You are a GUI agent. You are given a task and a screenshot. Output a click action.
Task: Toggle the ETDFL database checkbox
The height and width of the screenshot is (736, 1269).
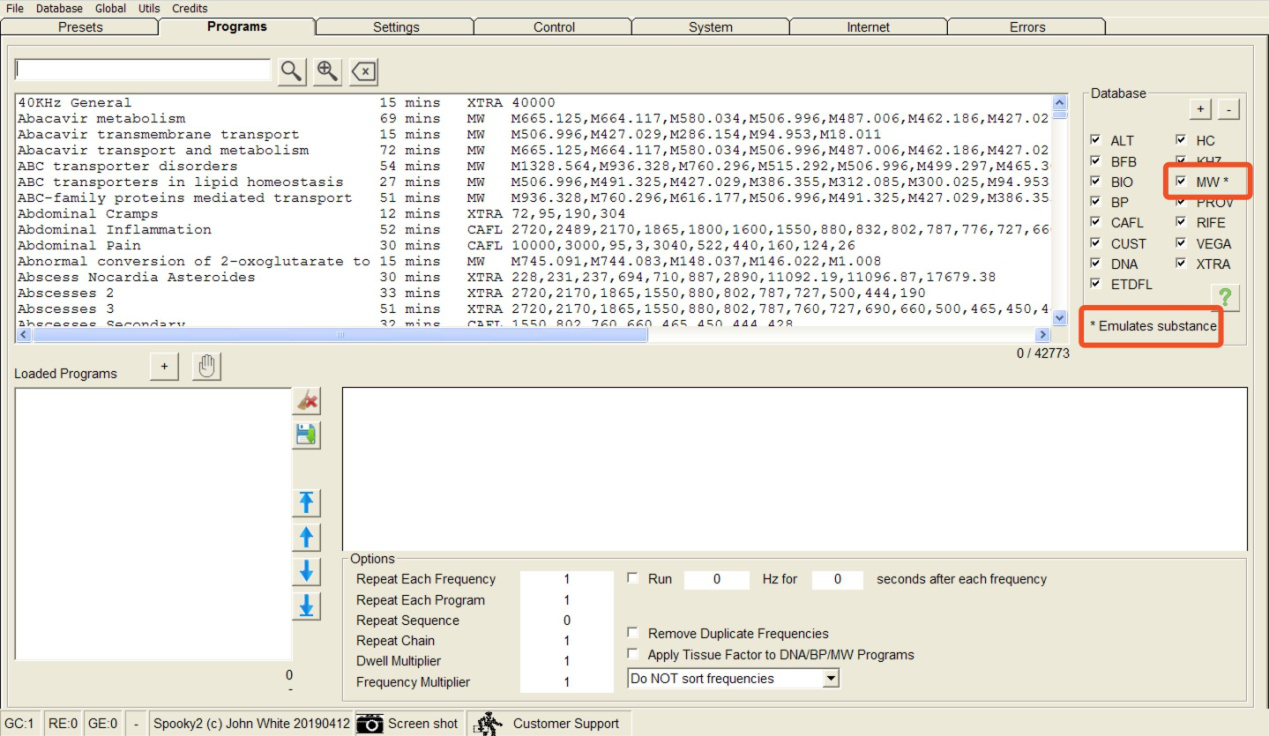[1097, 284]
